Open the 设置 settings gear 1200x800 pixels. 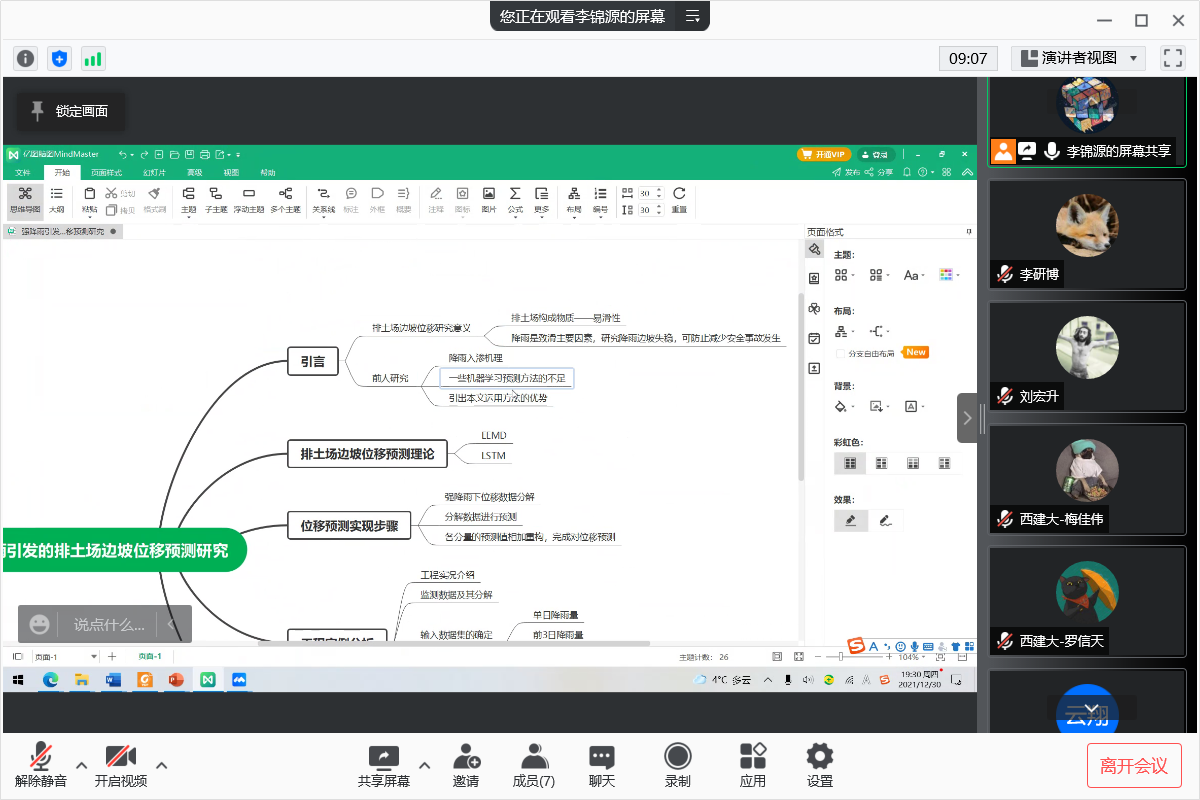[820, 765]
